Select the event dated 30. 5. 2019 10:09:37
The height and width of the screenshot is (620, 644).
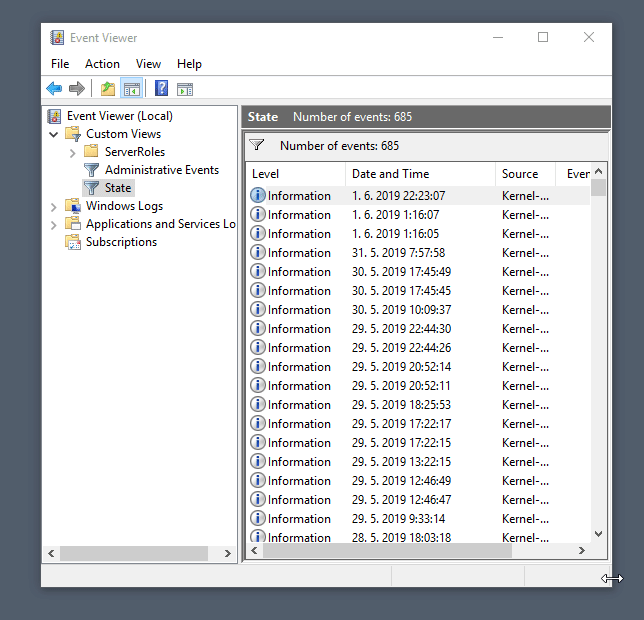(x=419, y=309)
